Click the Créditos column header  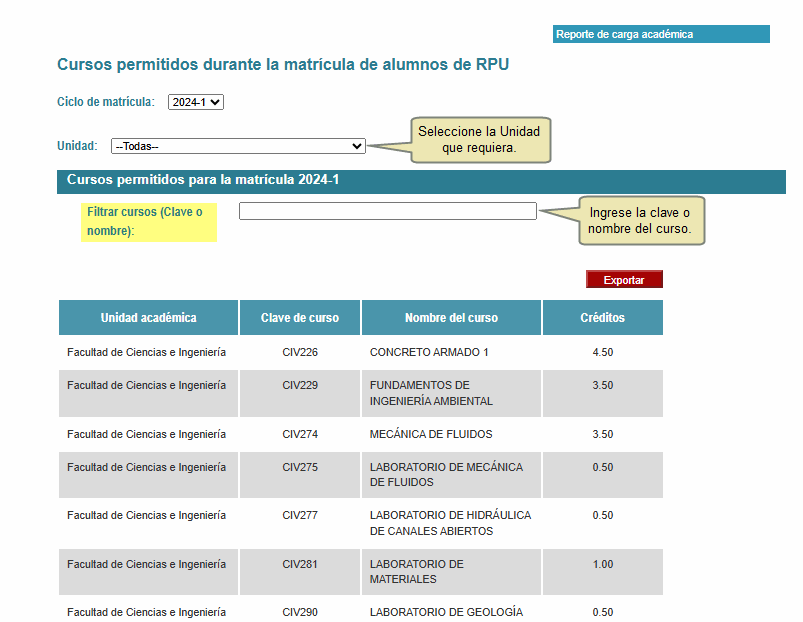[x=603, y=317]
